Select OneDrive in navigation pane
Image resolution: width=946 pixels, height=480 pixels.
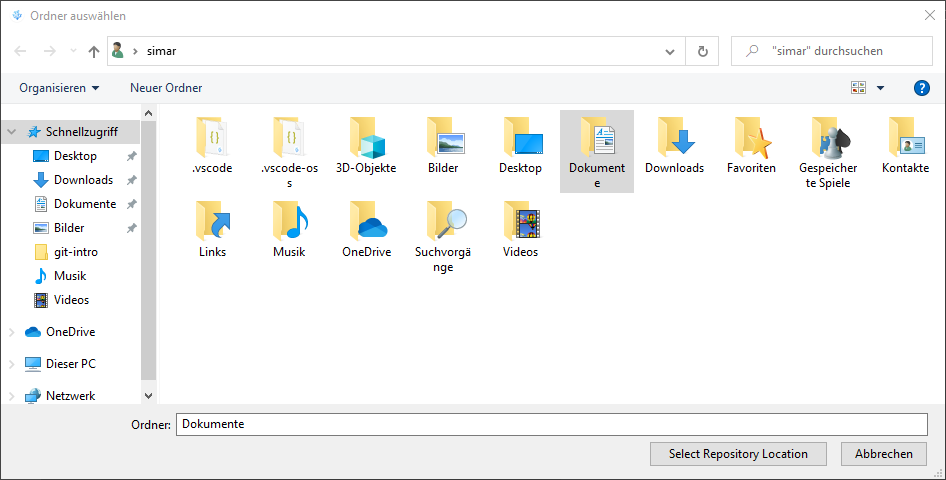(x=70, y=332)
